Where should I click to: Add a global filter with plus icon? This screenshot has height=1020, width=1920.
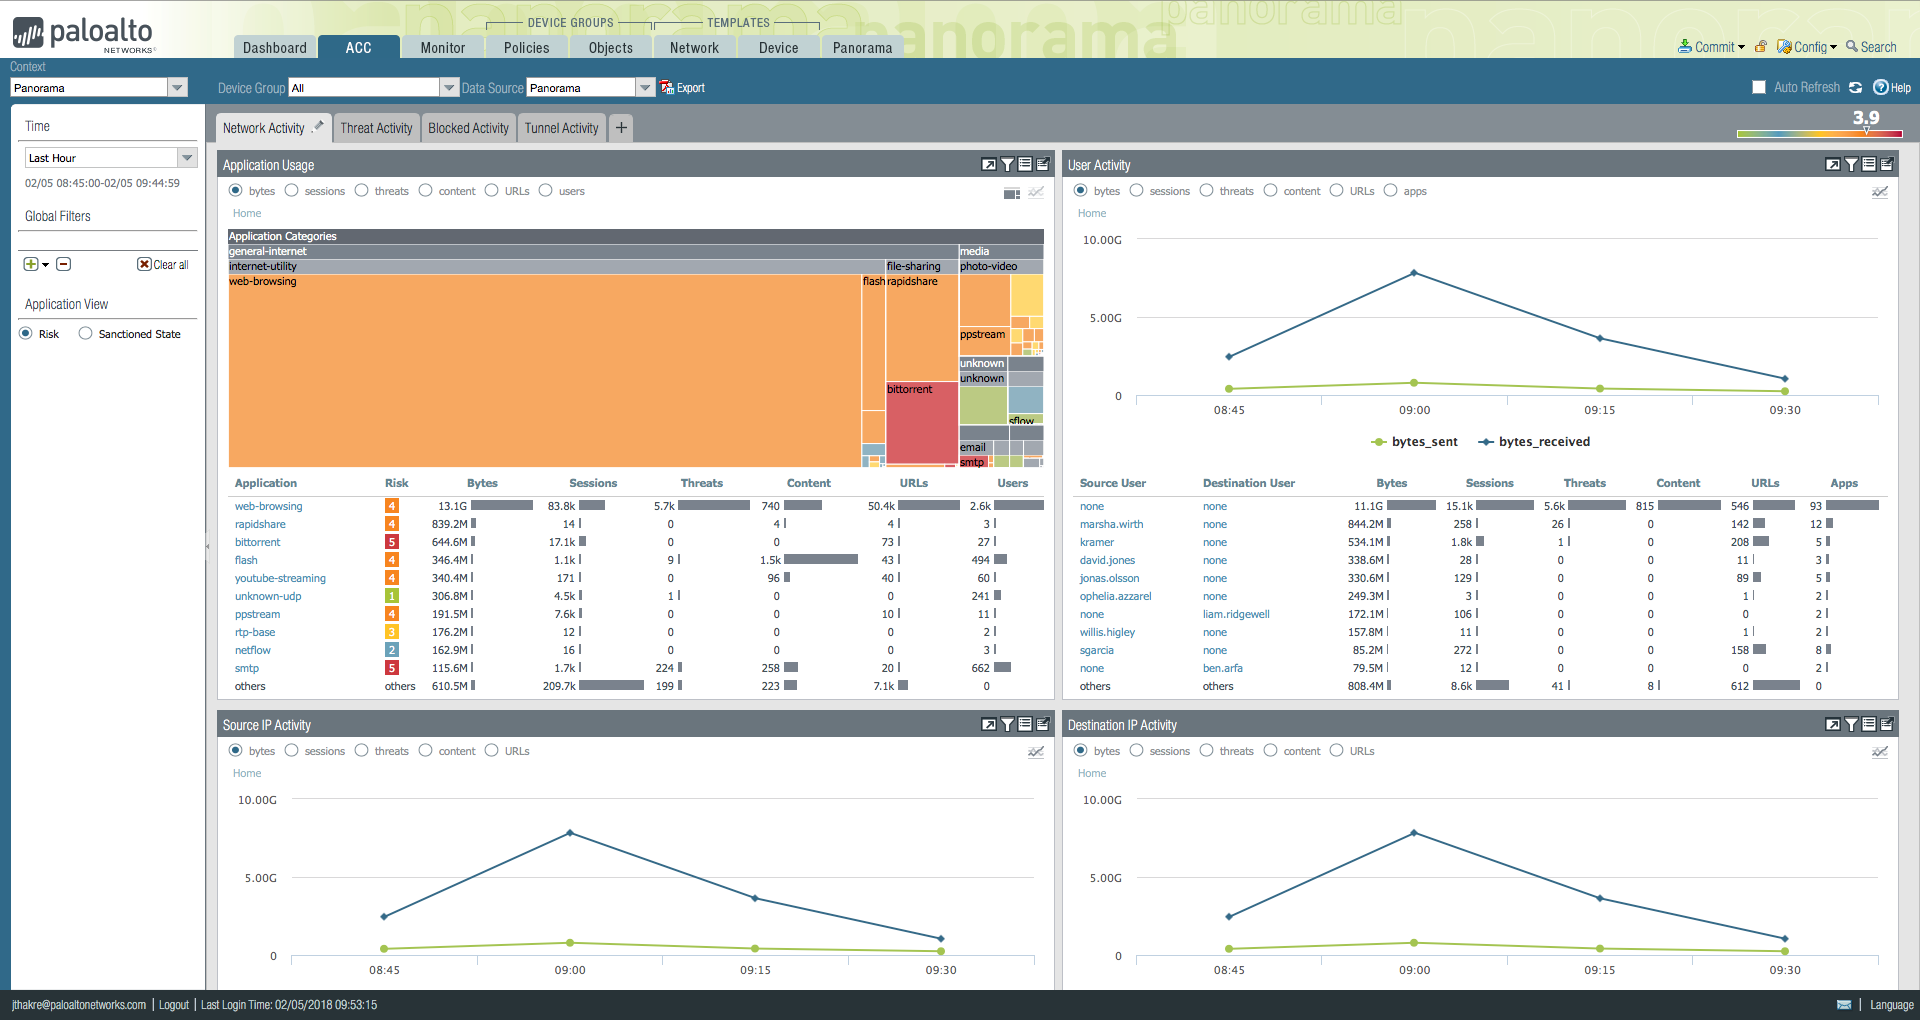[x=31, y=264]
